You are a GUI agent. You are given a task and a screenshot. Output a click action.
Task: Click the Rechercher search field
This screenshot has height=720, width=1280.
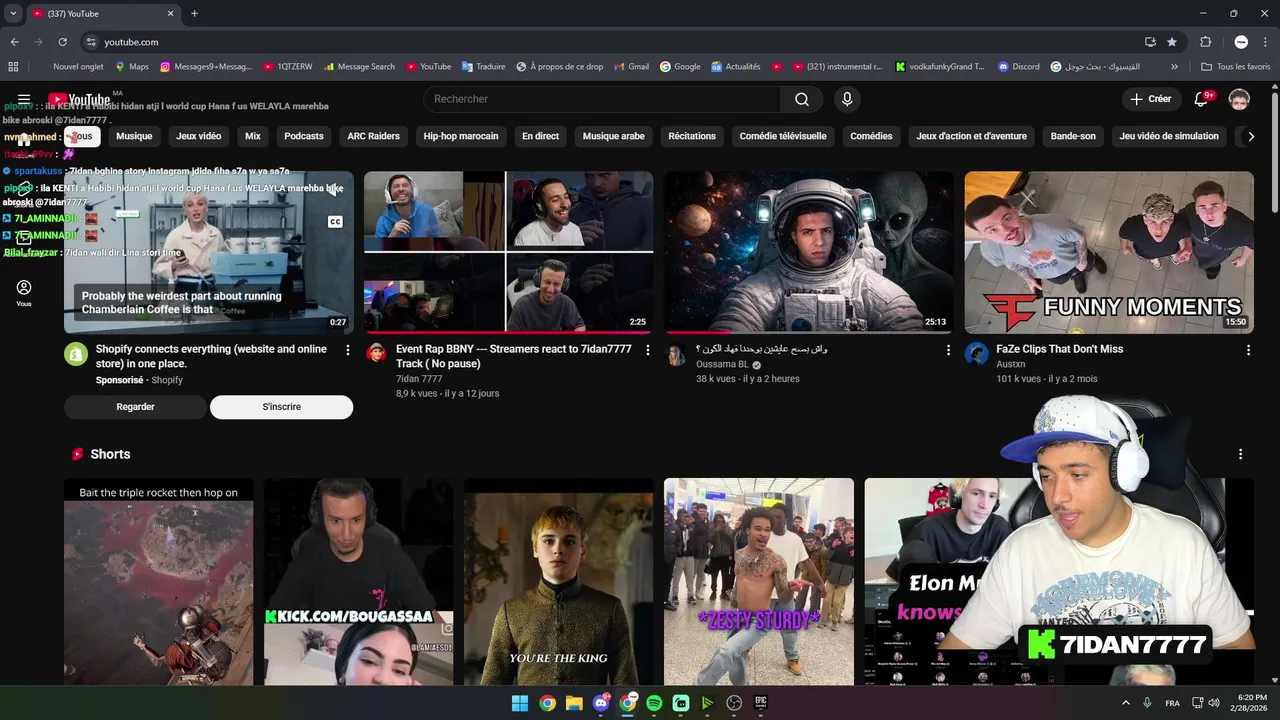tap(602, 99)
